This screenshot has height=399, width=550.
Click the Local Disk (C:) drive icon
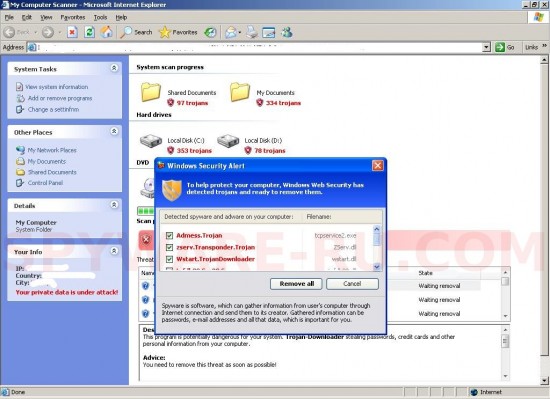tap(151, 141)
